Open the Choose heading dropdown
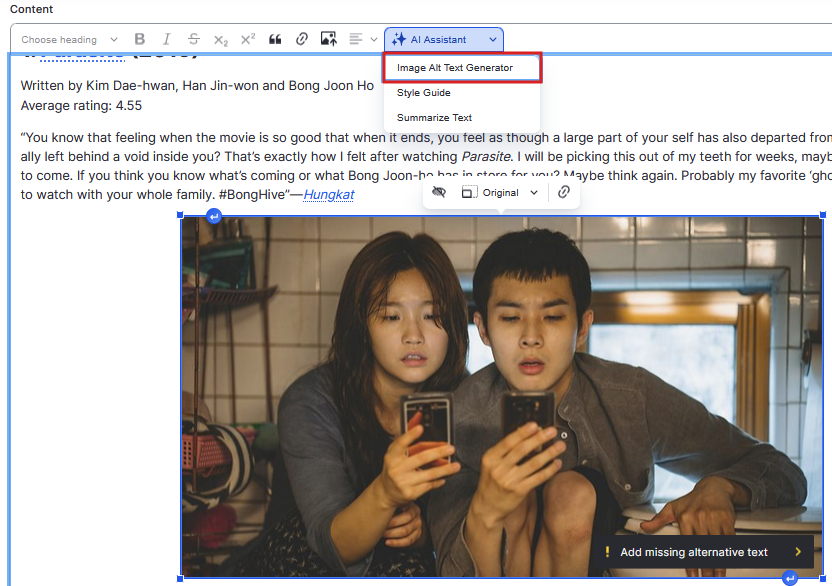 pos(69,40)
